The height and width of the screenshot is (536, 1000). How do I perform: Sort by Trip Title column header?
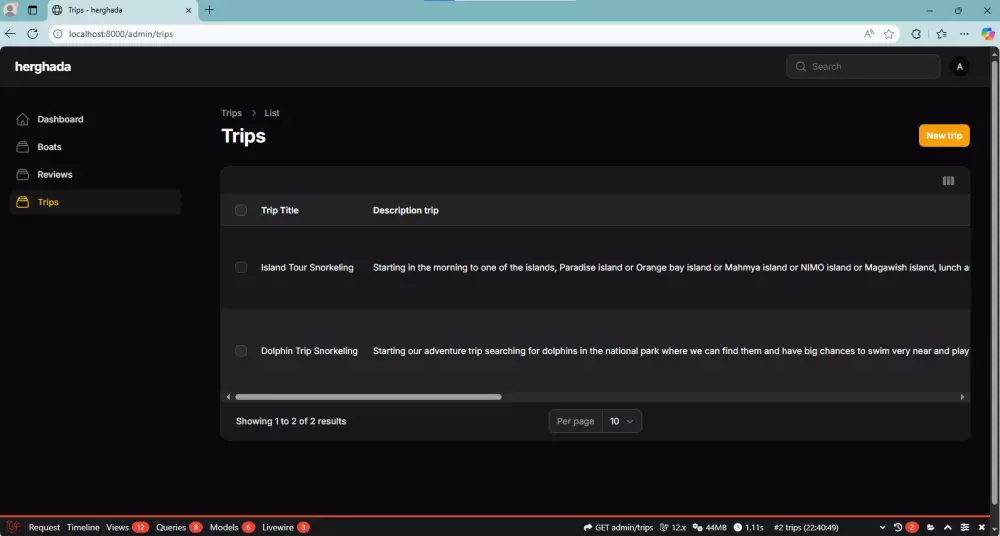(279, 210)
